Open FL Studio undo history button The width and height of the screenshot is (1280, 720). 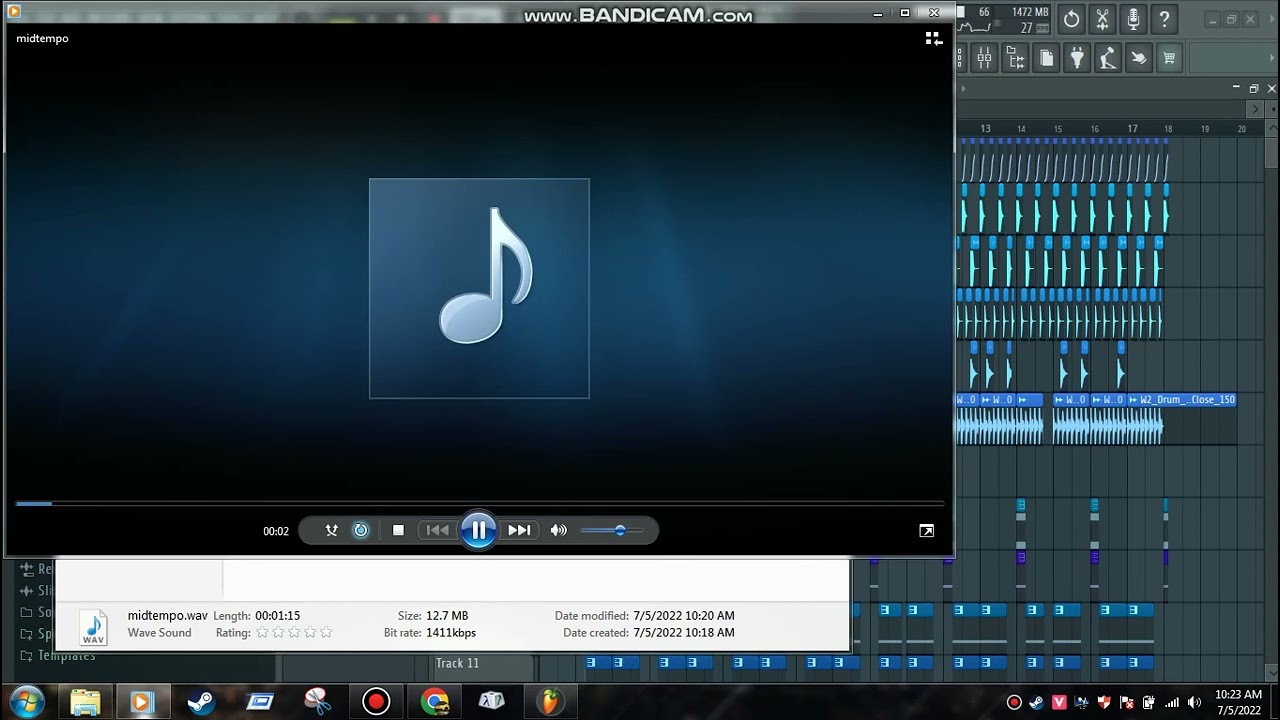(1071, 19)
